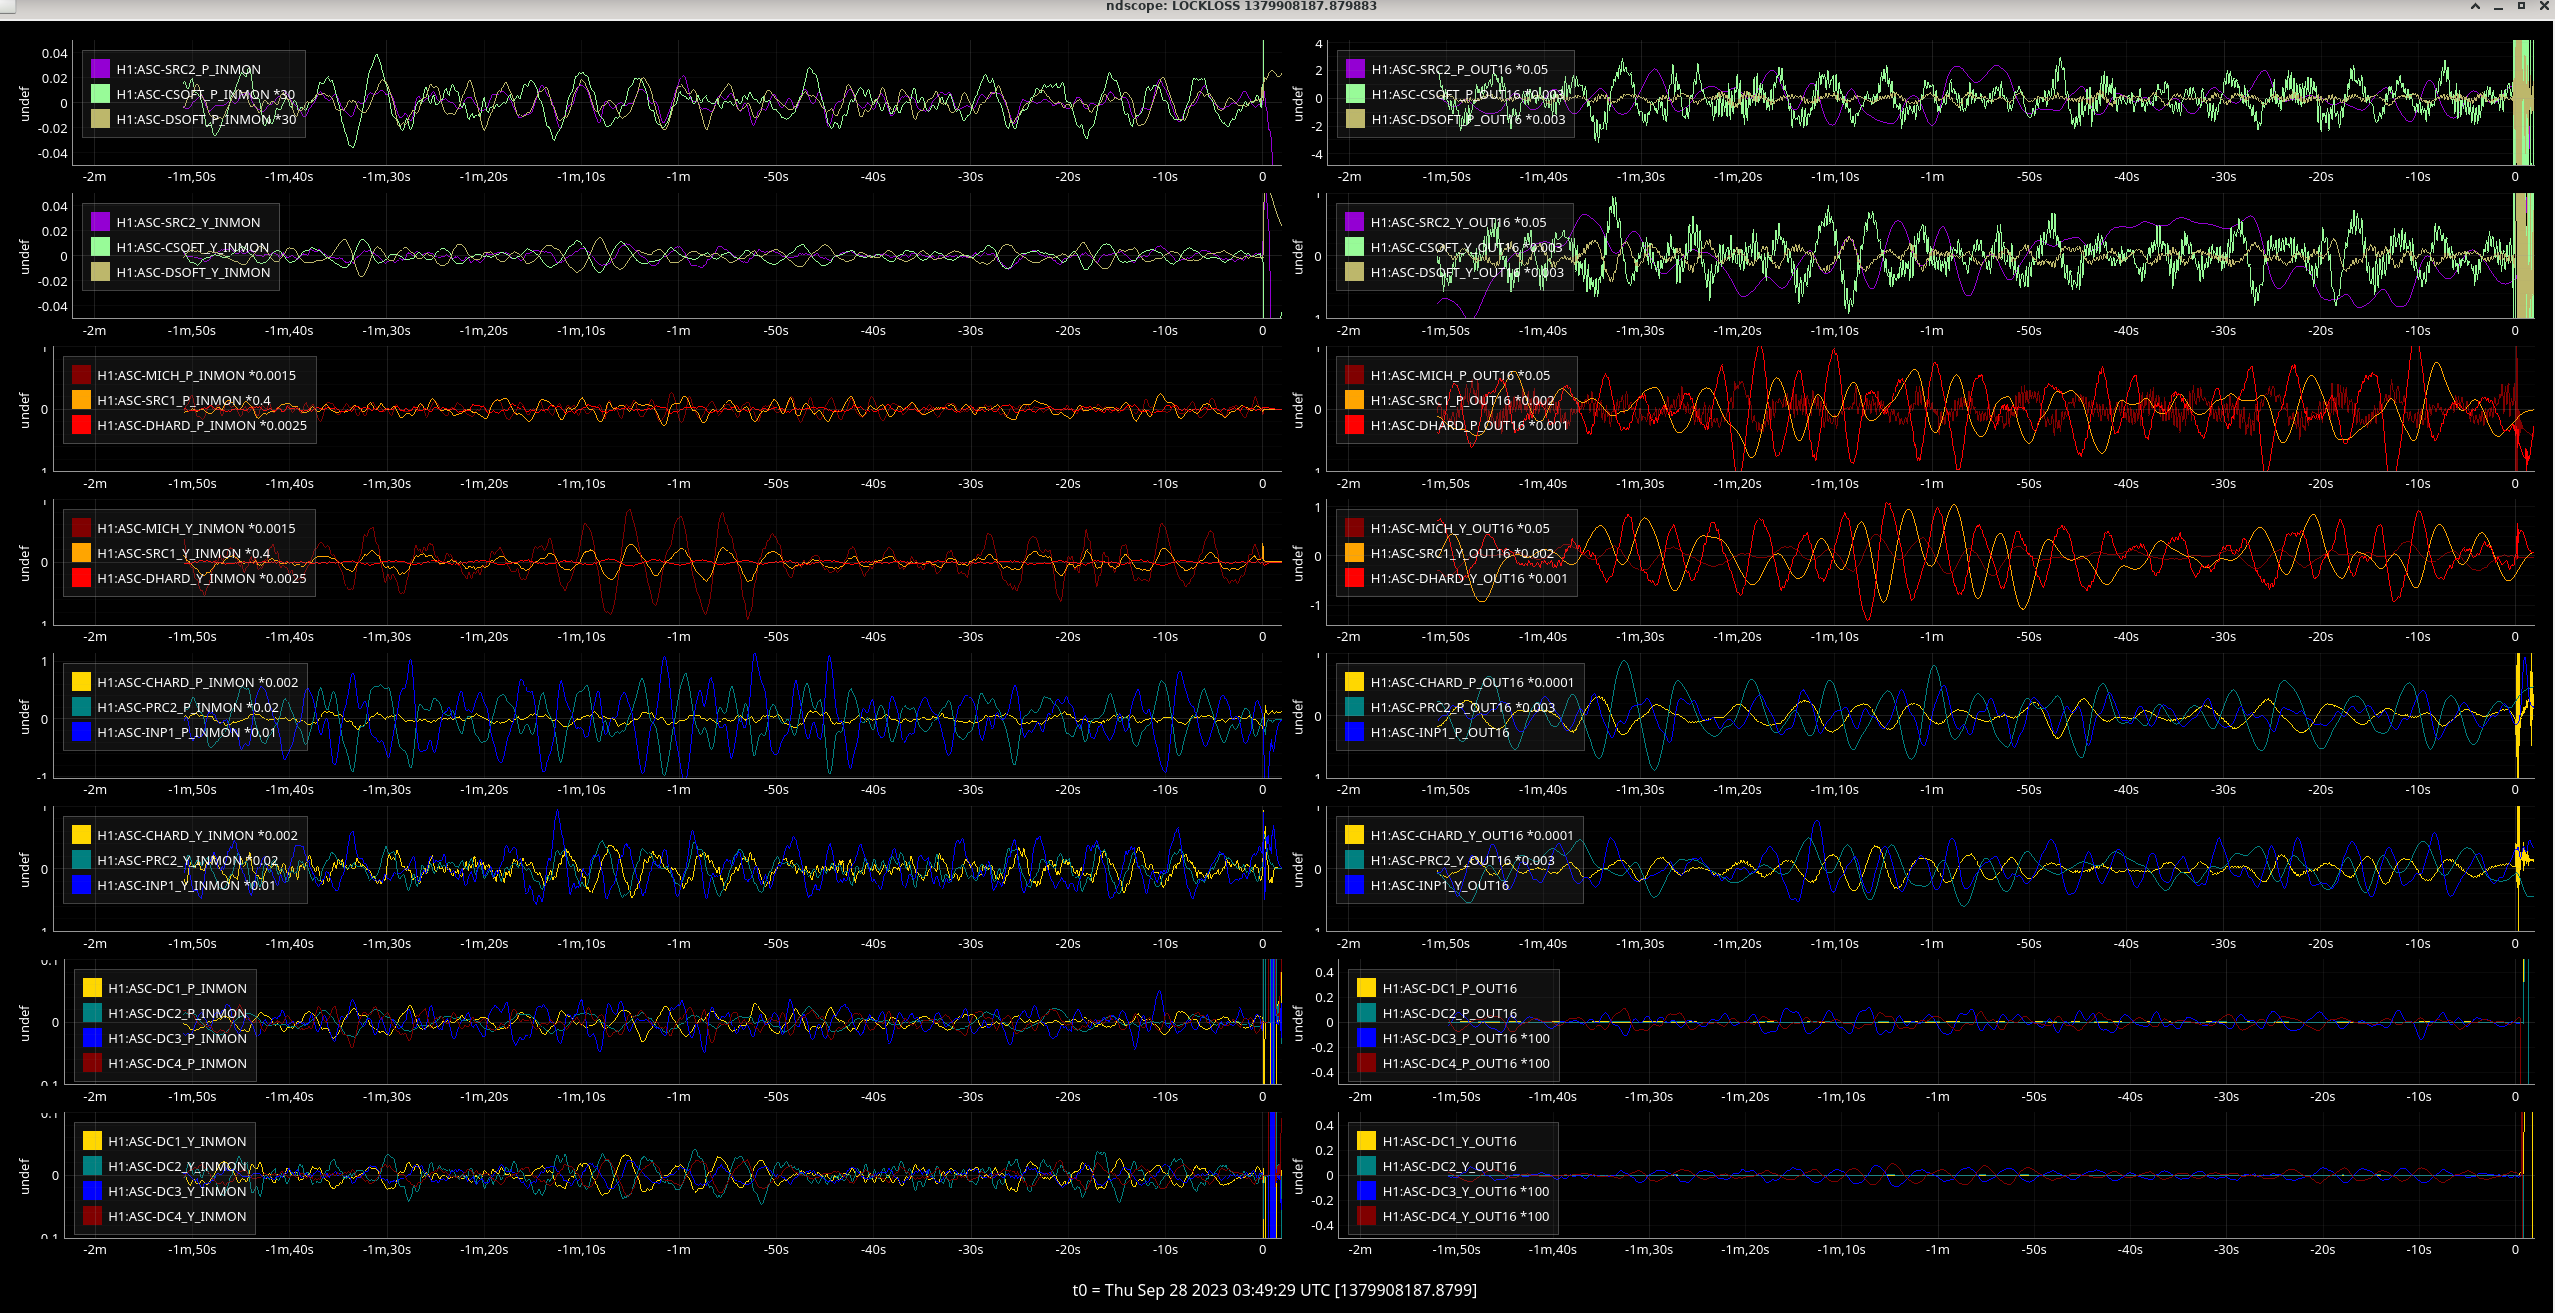Click the tan swatch for H1:ASC-DSOFT_Y_INMON
This screenshot has height=1313, width=2555.
pyautogui.click(x=100, y=272)
